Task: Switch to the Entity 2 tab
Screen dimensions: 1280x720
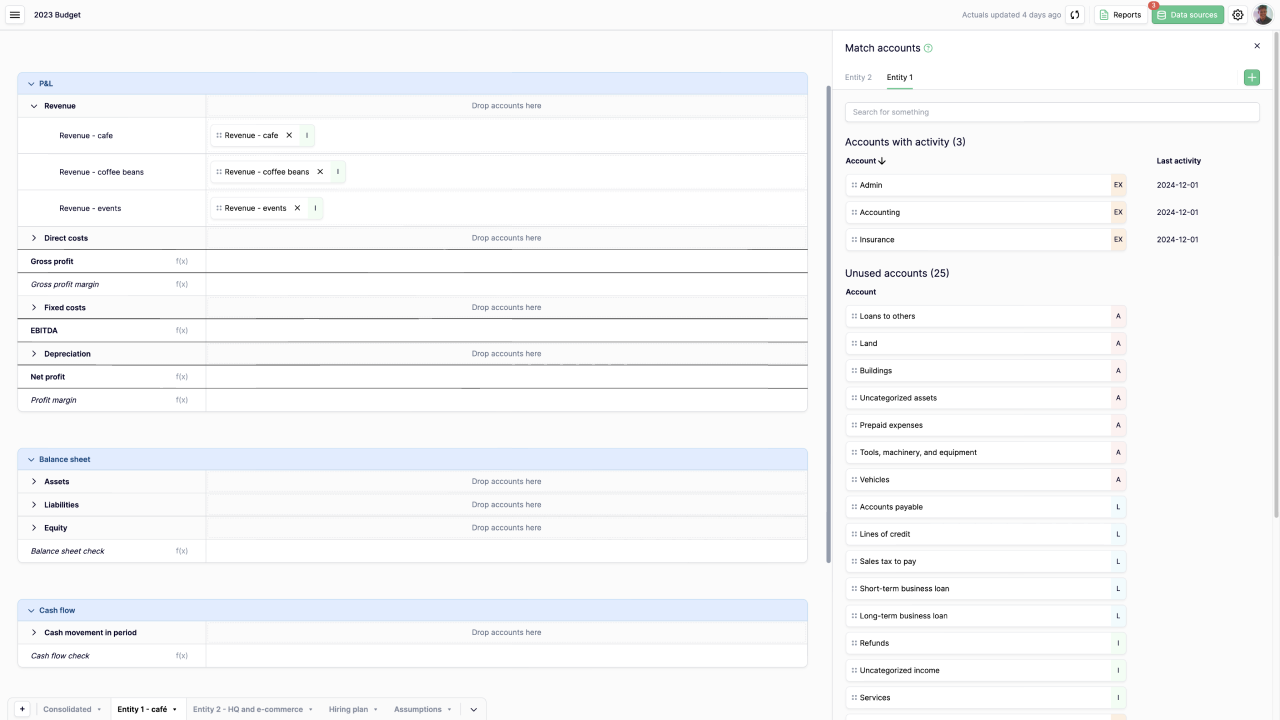Action: point(858,77)
